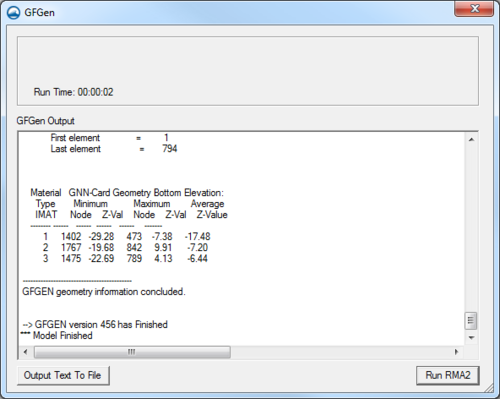Click the vertical scrollbar thumb

point(471,320)
